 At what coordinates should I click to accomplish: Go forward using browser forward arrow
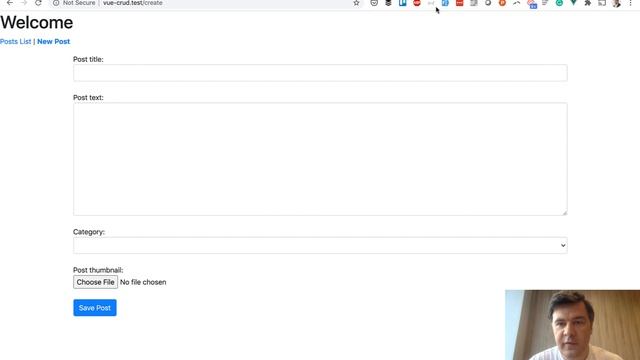click(x=24, y=3)
